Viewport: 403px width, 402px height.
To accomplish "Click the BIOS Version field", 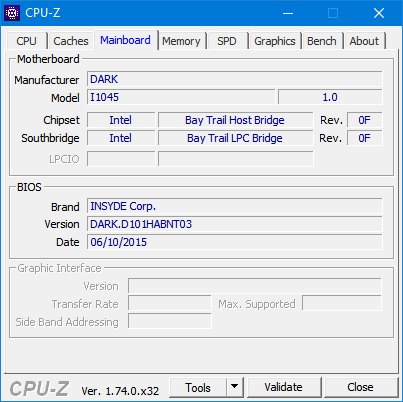I will [x=235, y=224].
